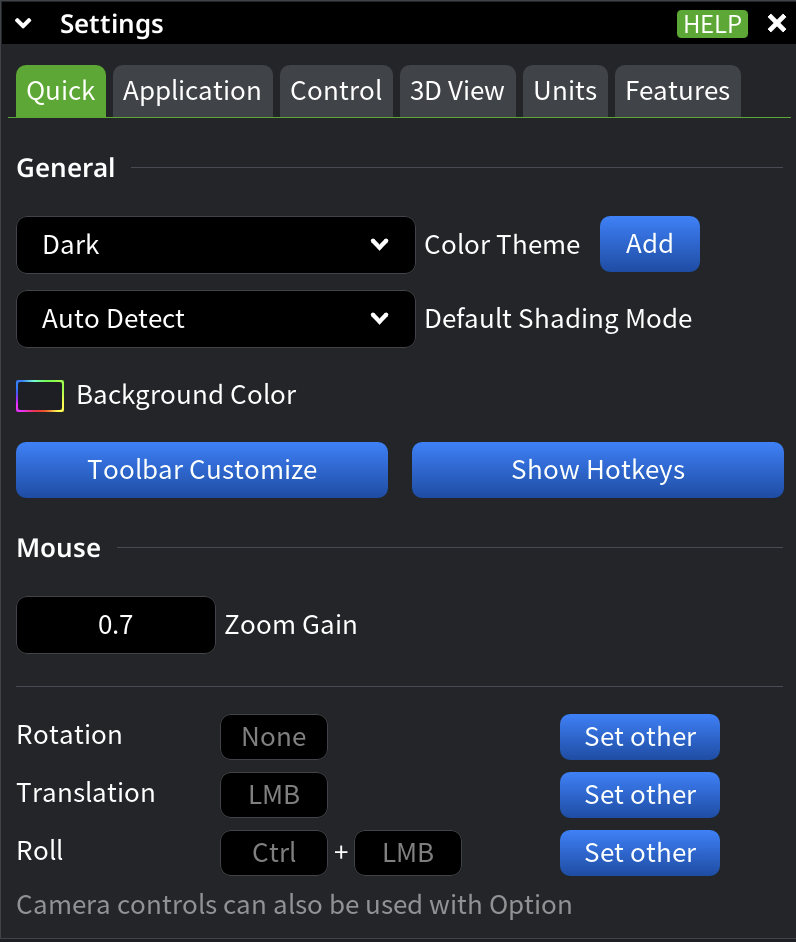Click Set other for Translation

click(x=639, y=794)
